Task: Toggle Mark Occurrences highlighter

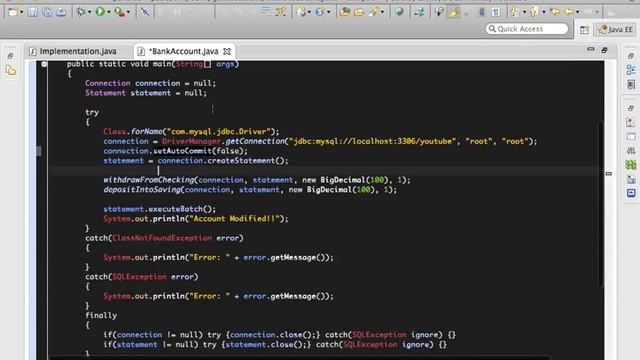Action: 453,12
